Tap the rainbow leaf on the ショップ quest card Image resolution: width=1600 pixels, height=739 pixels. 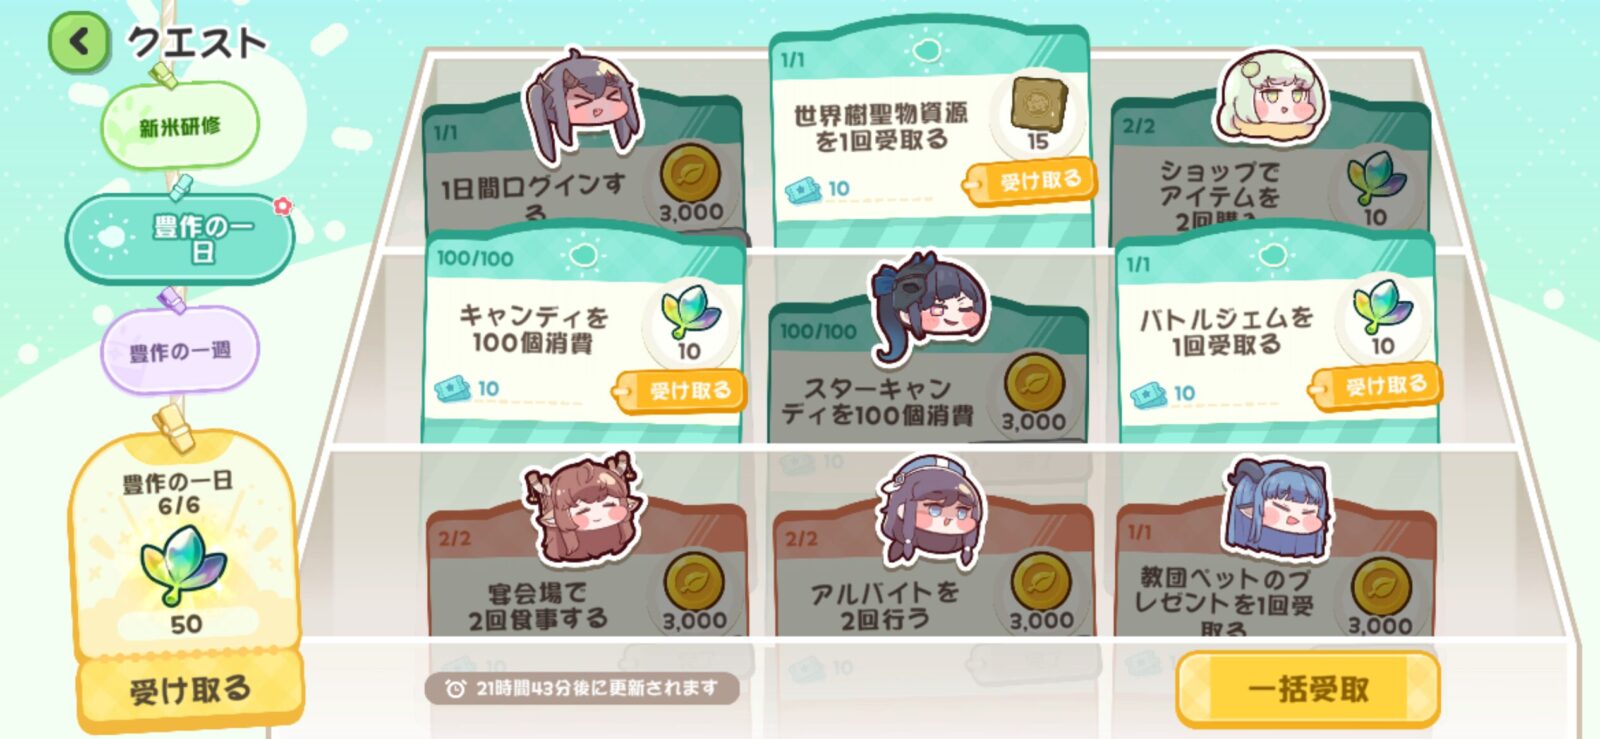(x=1376, y=177)
